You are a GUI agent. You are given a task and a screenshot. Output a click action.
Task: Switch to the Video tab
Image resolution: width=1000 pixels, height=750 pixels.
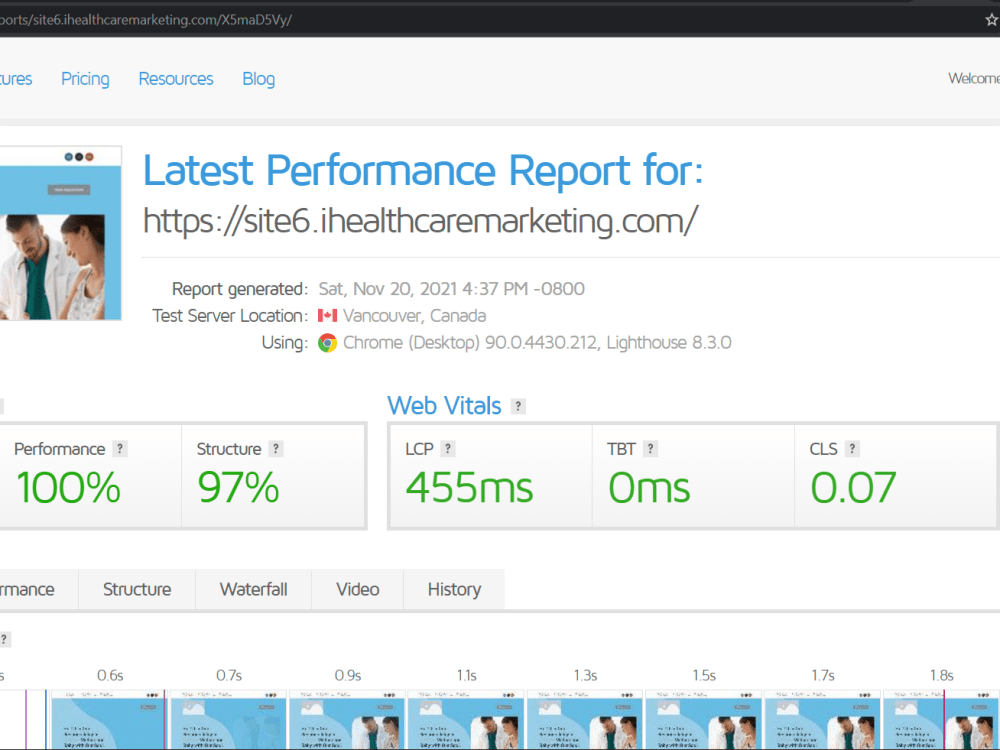pos(358,589)
